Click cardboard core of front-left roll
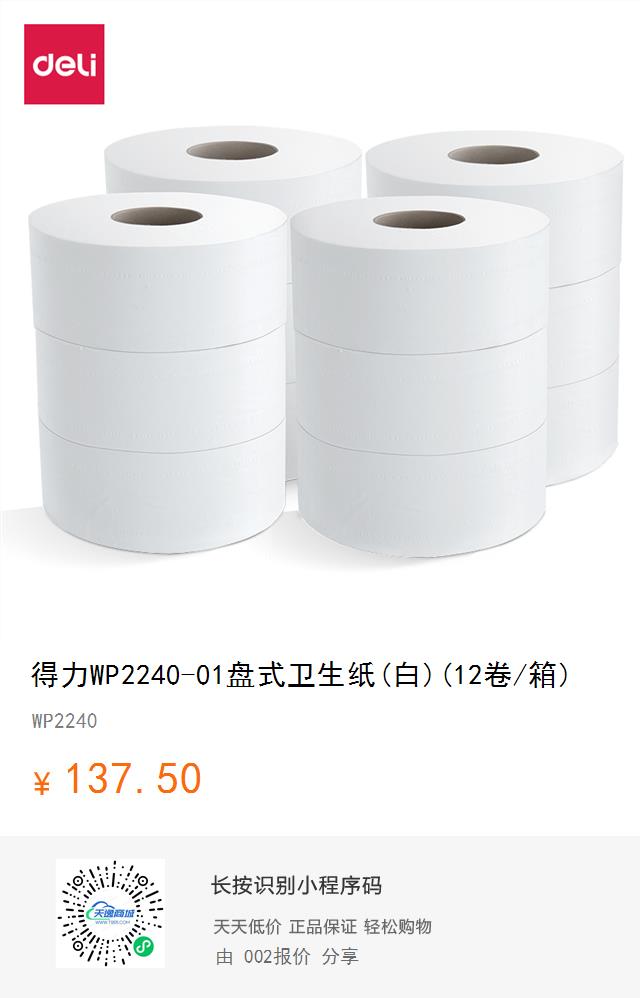Viewport: 640px width, 998px height. click(157, 216)
